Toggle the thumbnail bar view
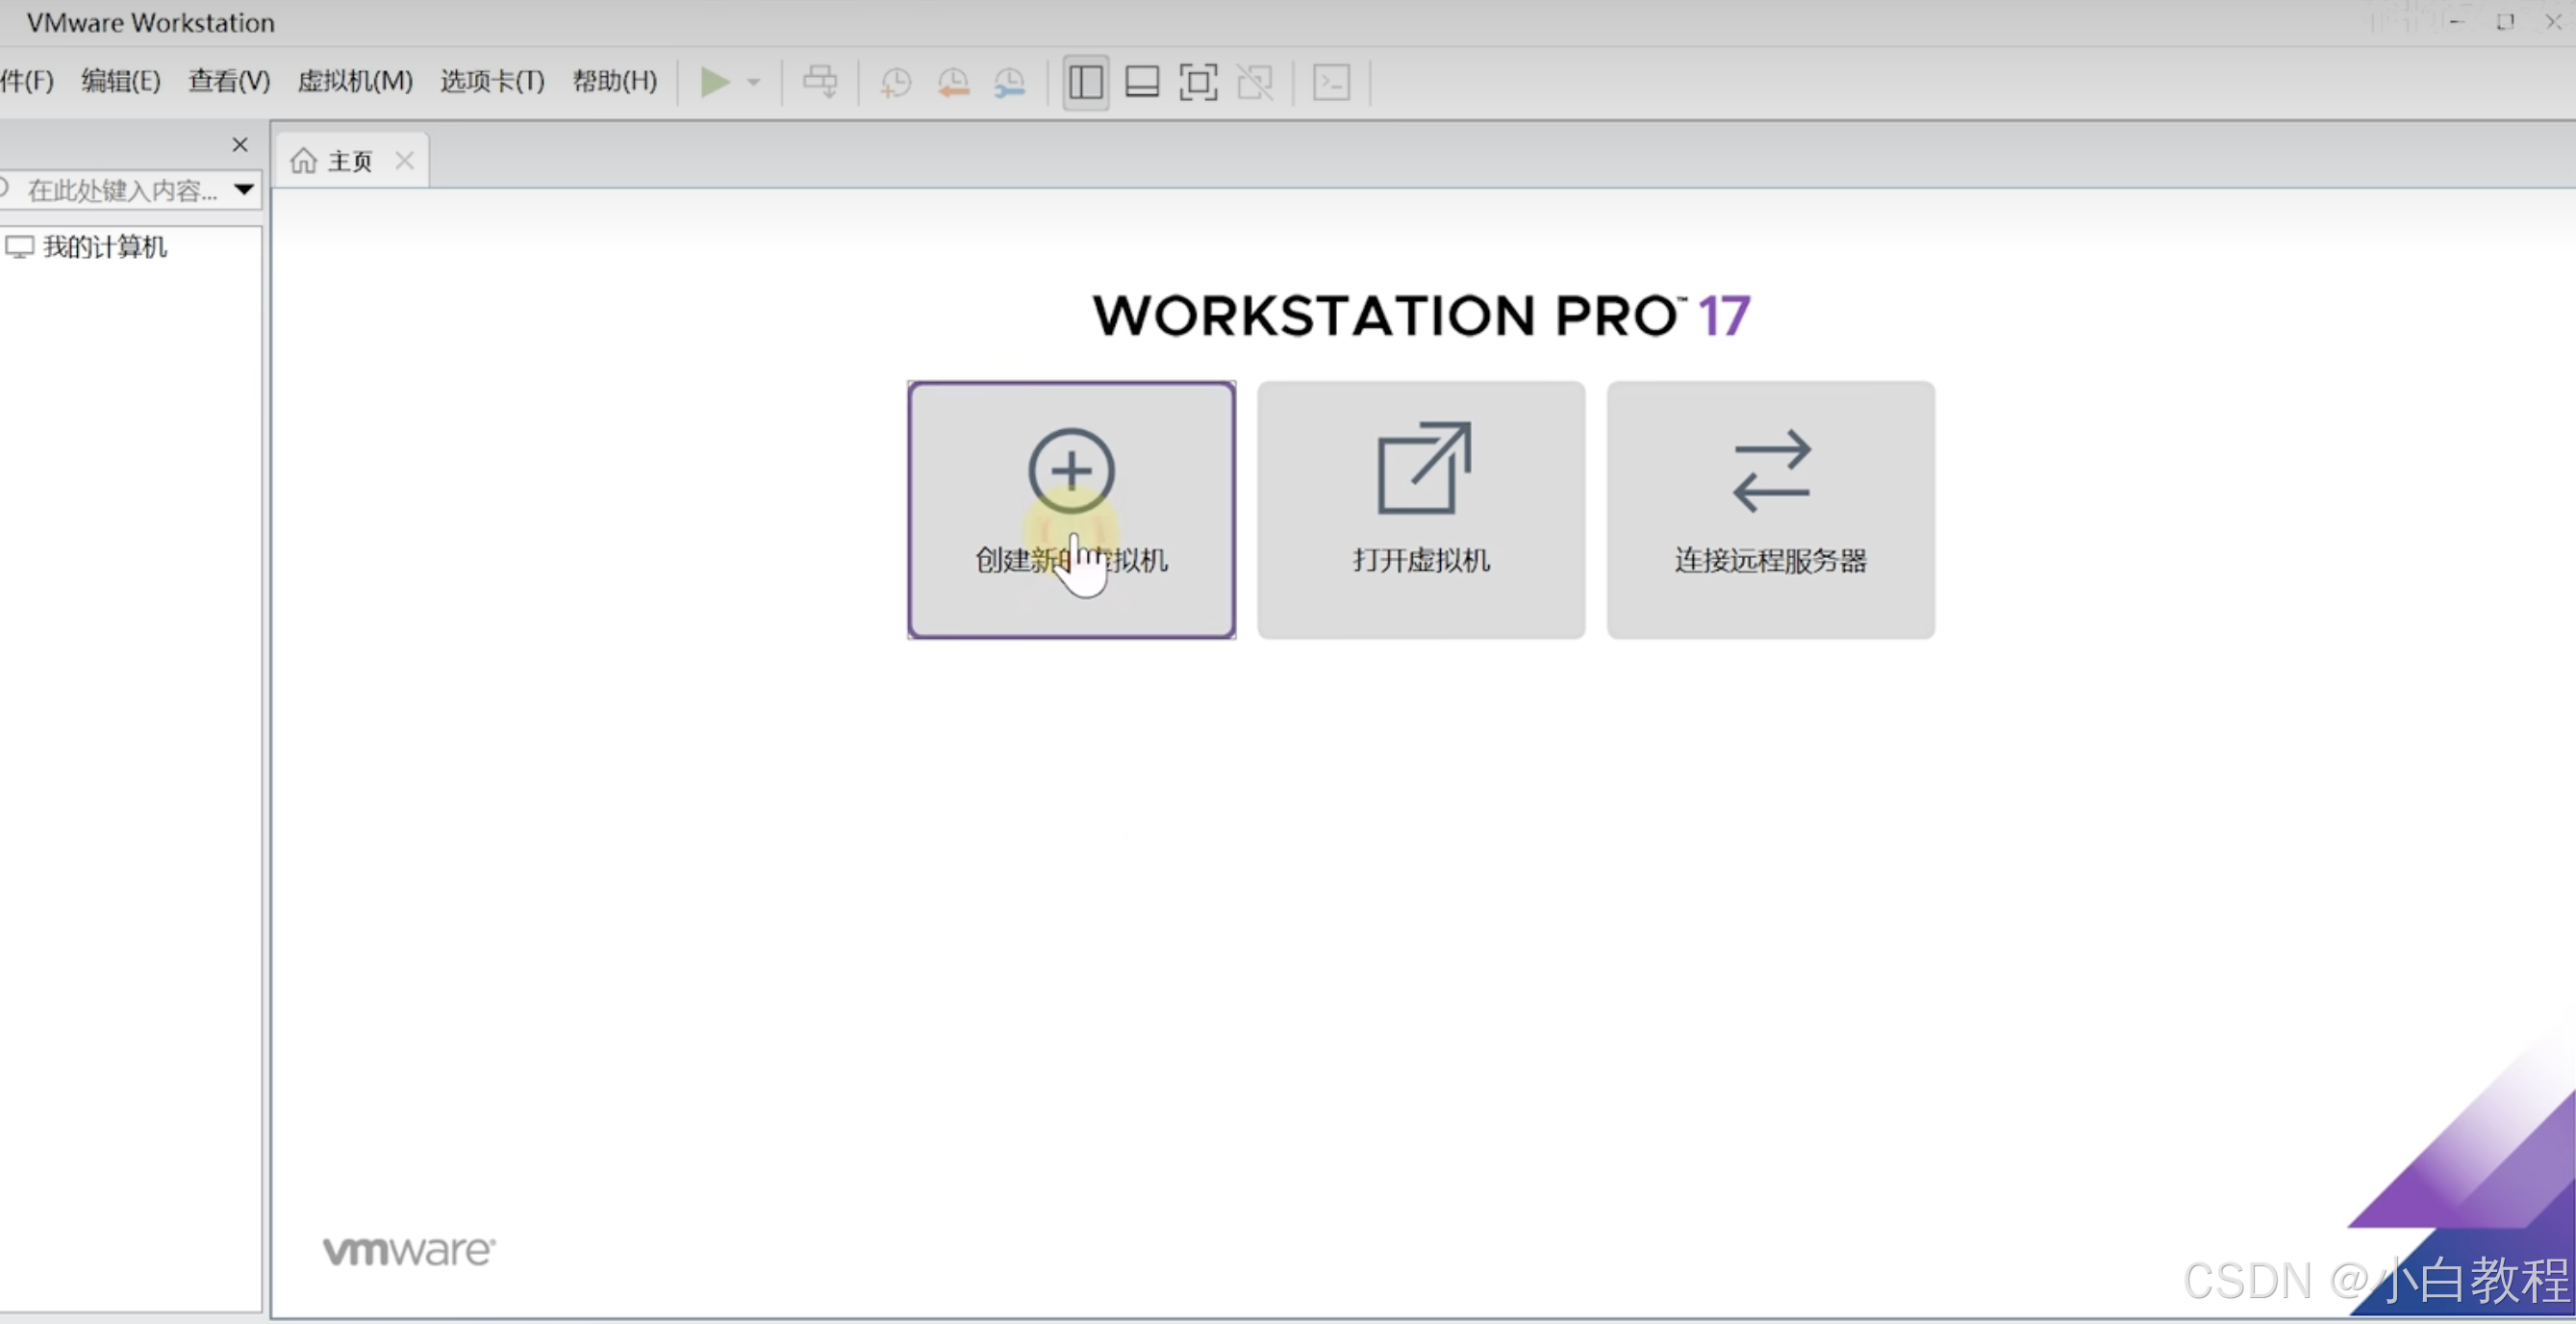This screenshot has height=1324, width=2576. tap(1142, 82)
